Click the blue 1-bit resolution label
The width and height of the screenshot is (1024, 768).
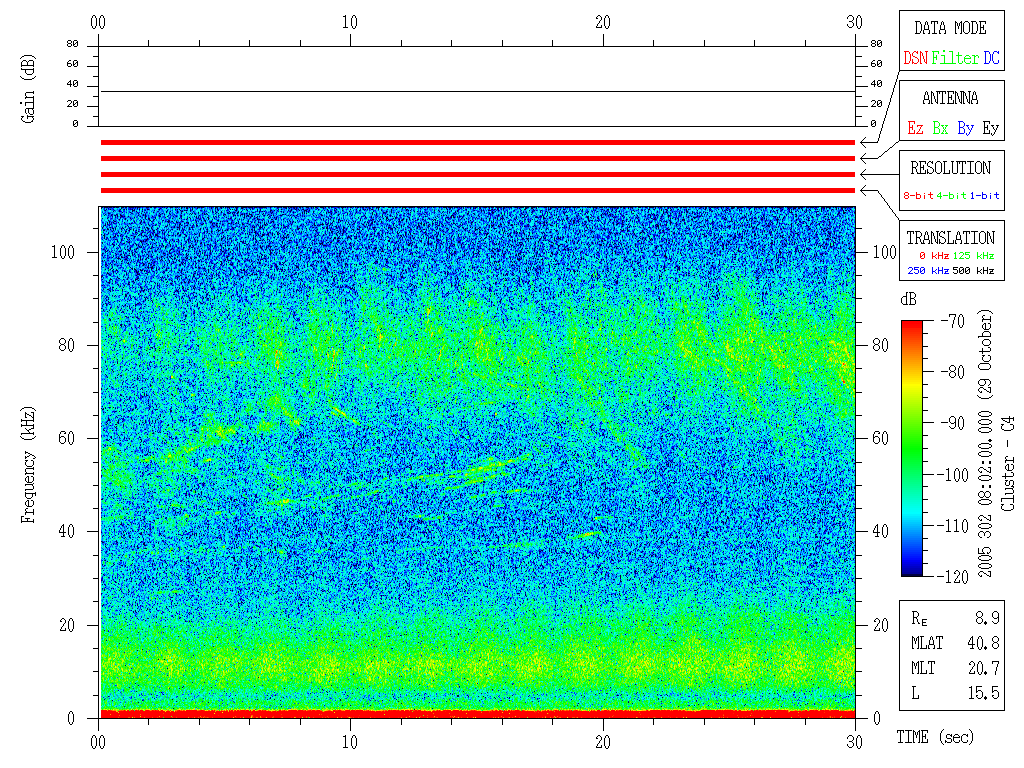984,195
